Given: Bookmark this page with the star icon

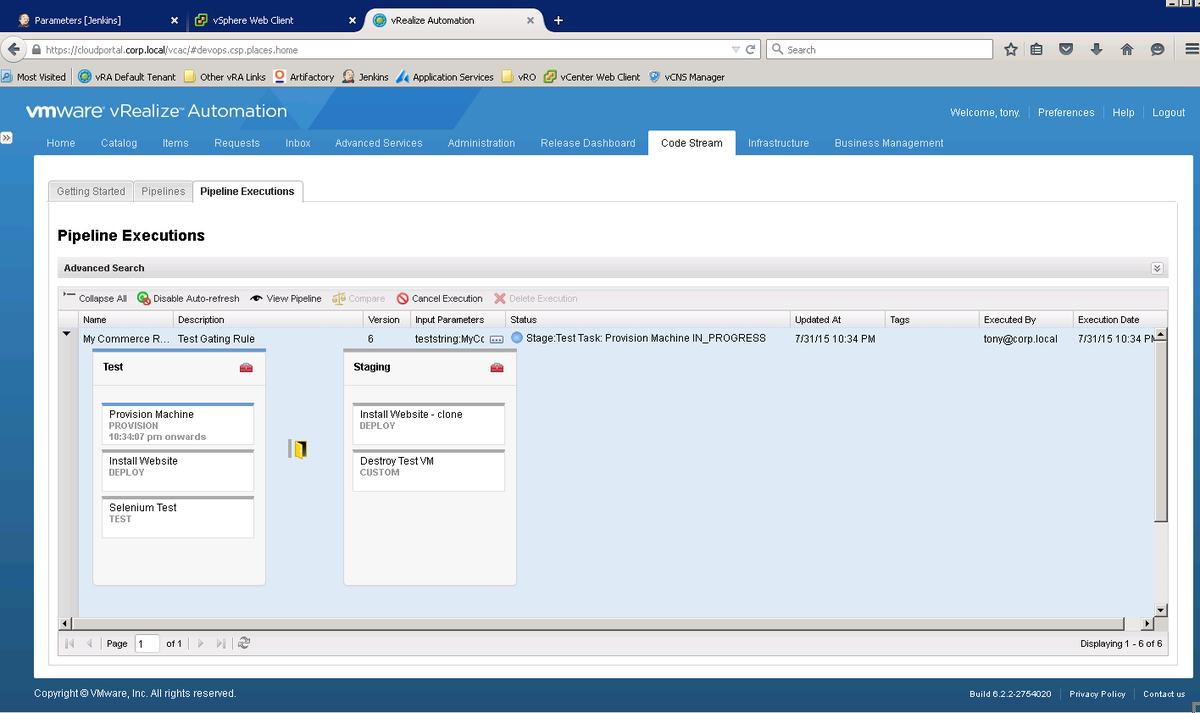Looking at the screenshot, I should point(1011,49).
